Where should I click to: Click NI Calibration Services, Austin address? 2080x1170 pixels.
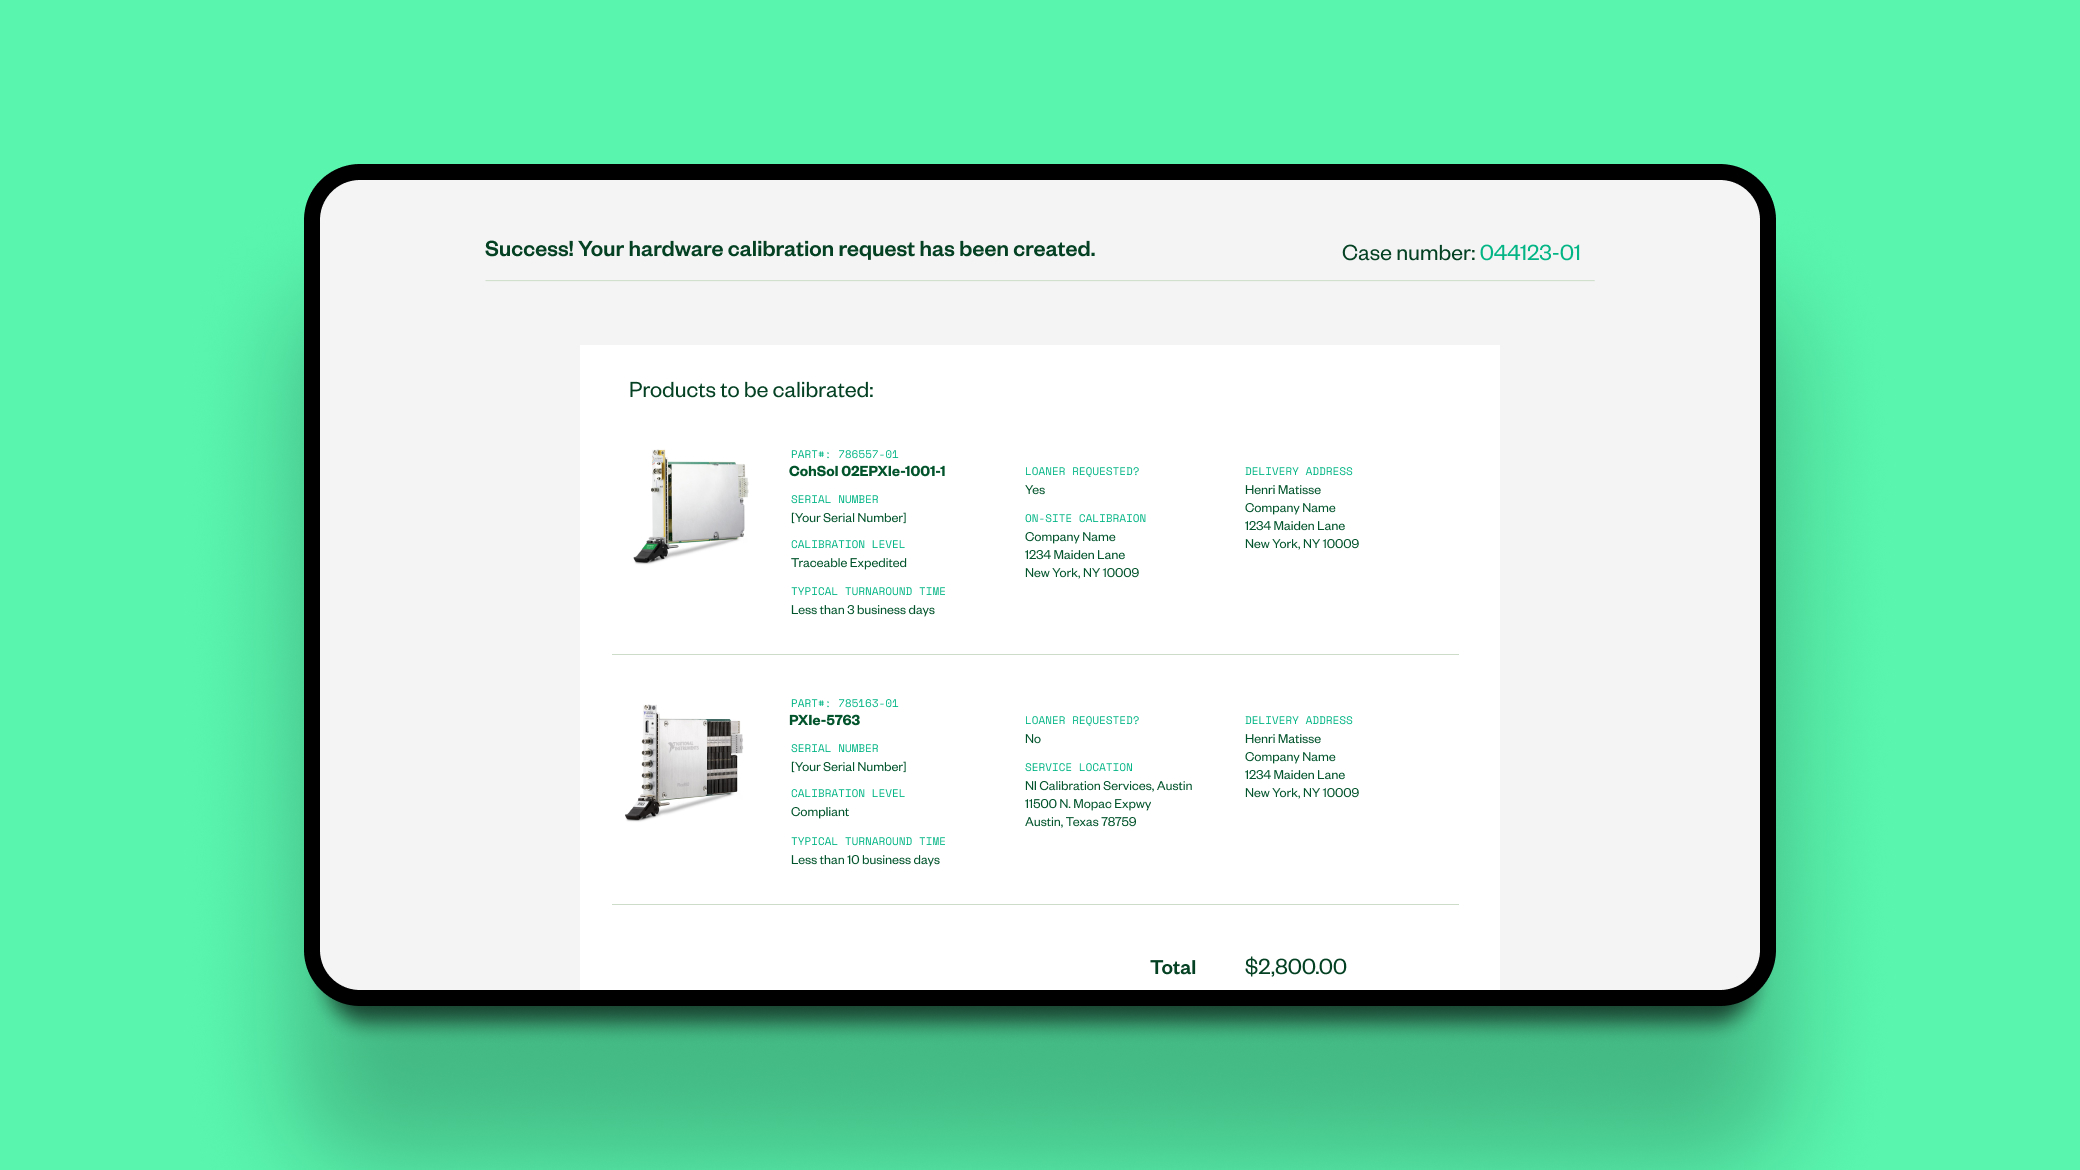pos(1108,786)
